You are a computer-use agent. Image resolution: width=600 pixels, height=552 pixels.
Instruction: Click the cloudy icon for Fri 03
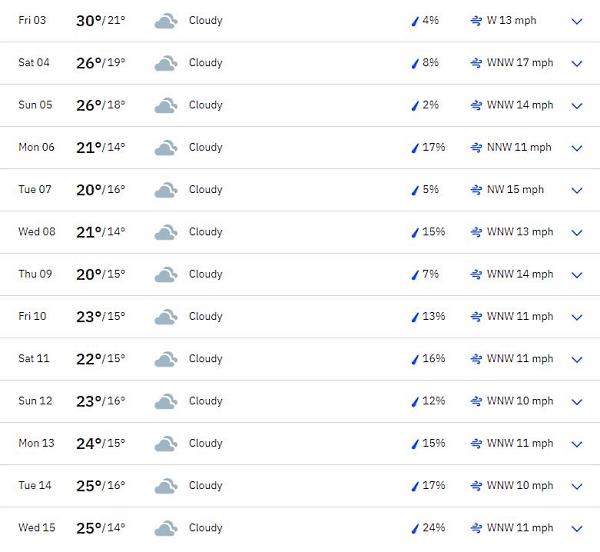[166, 21]
